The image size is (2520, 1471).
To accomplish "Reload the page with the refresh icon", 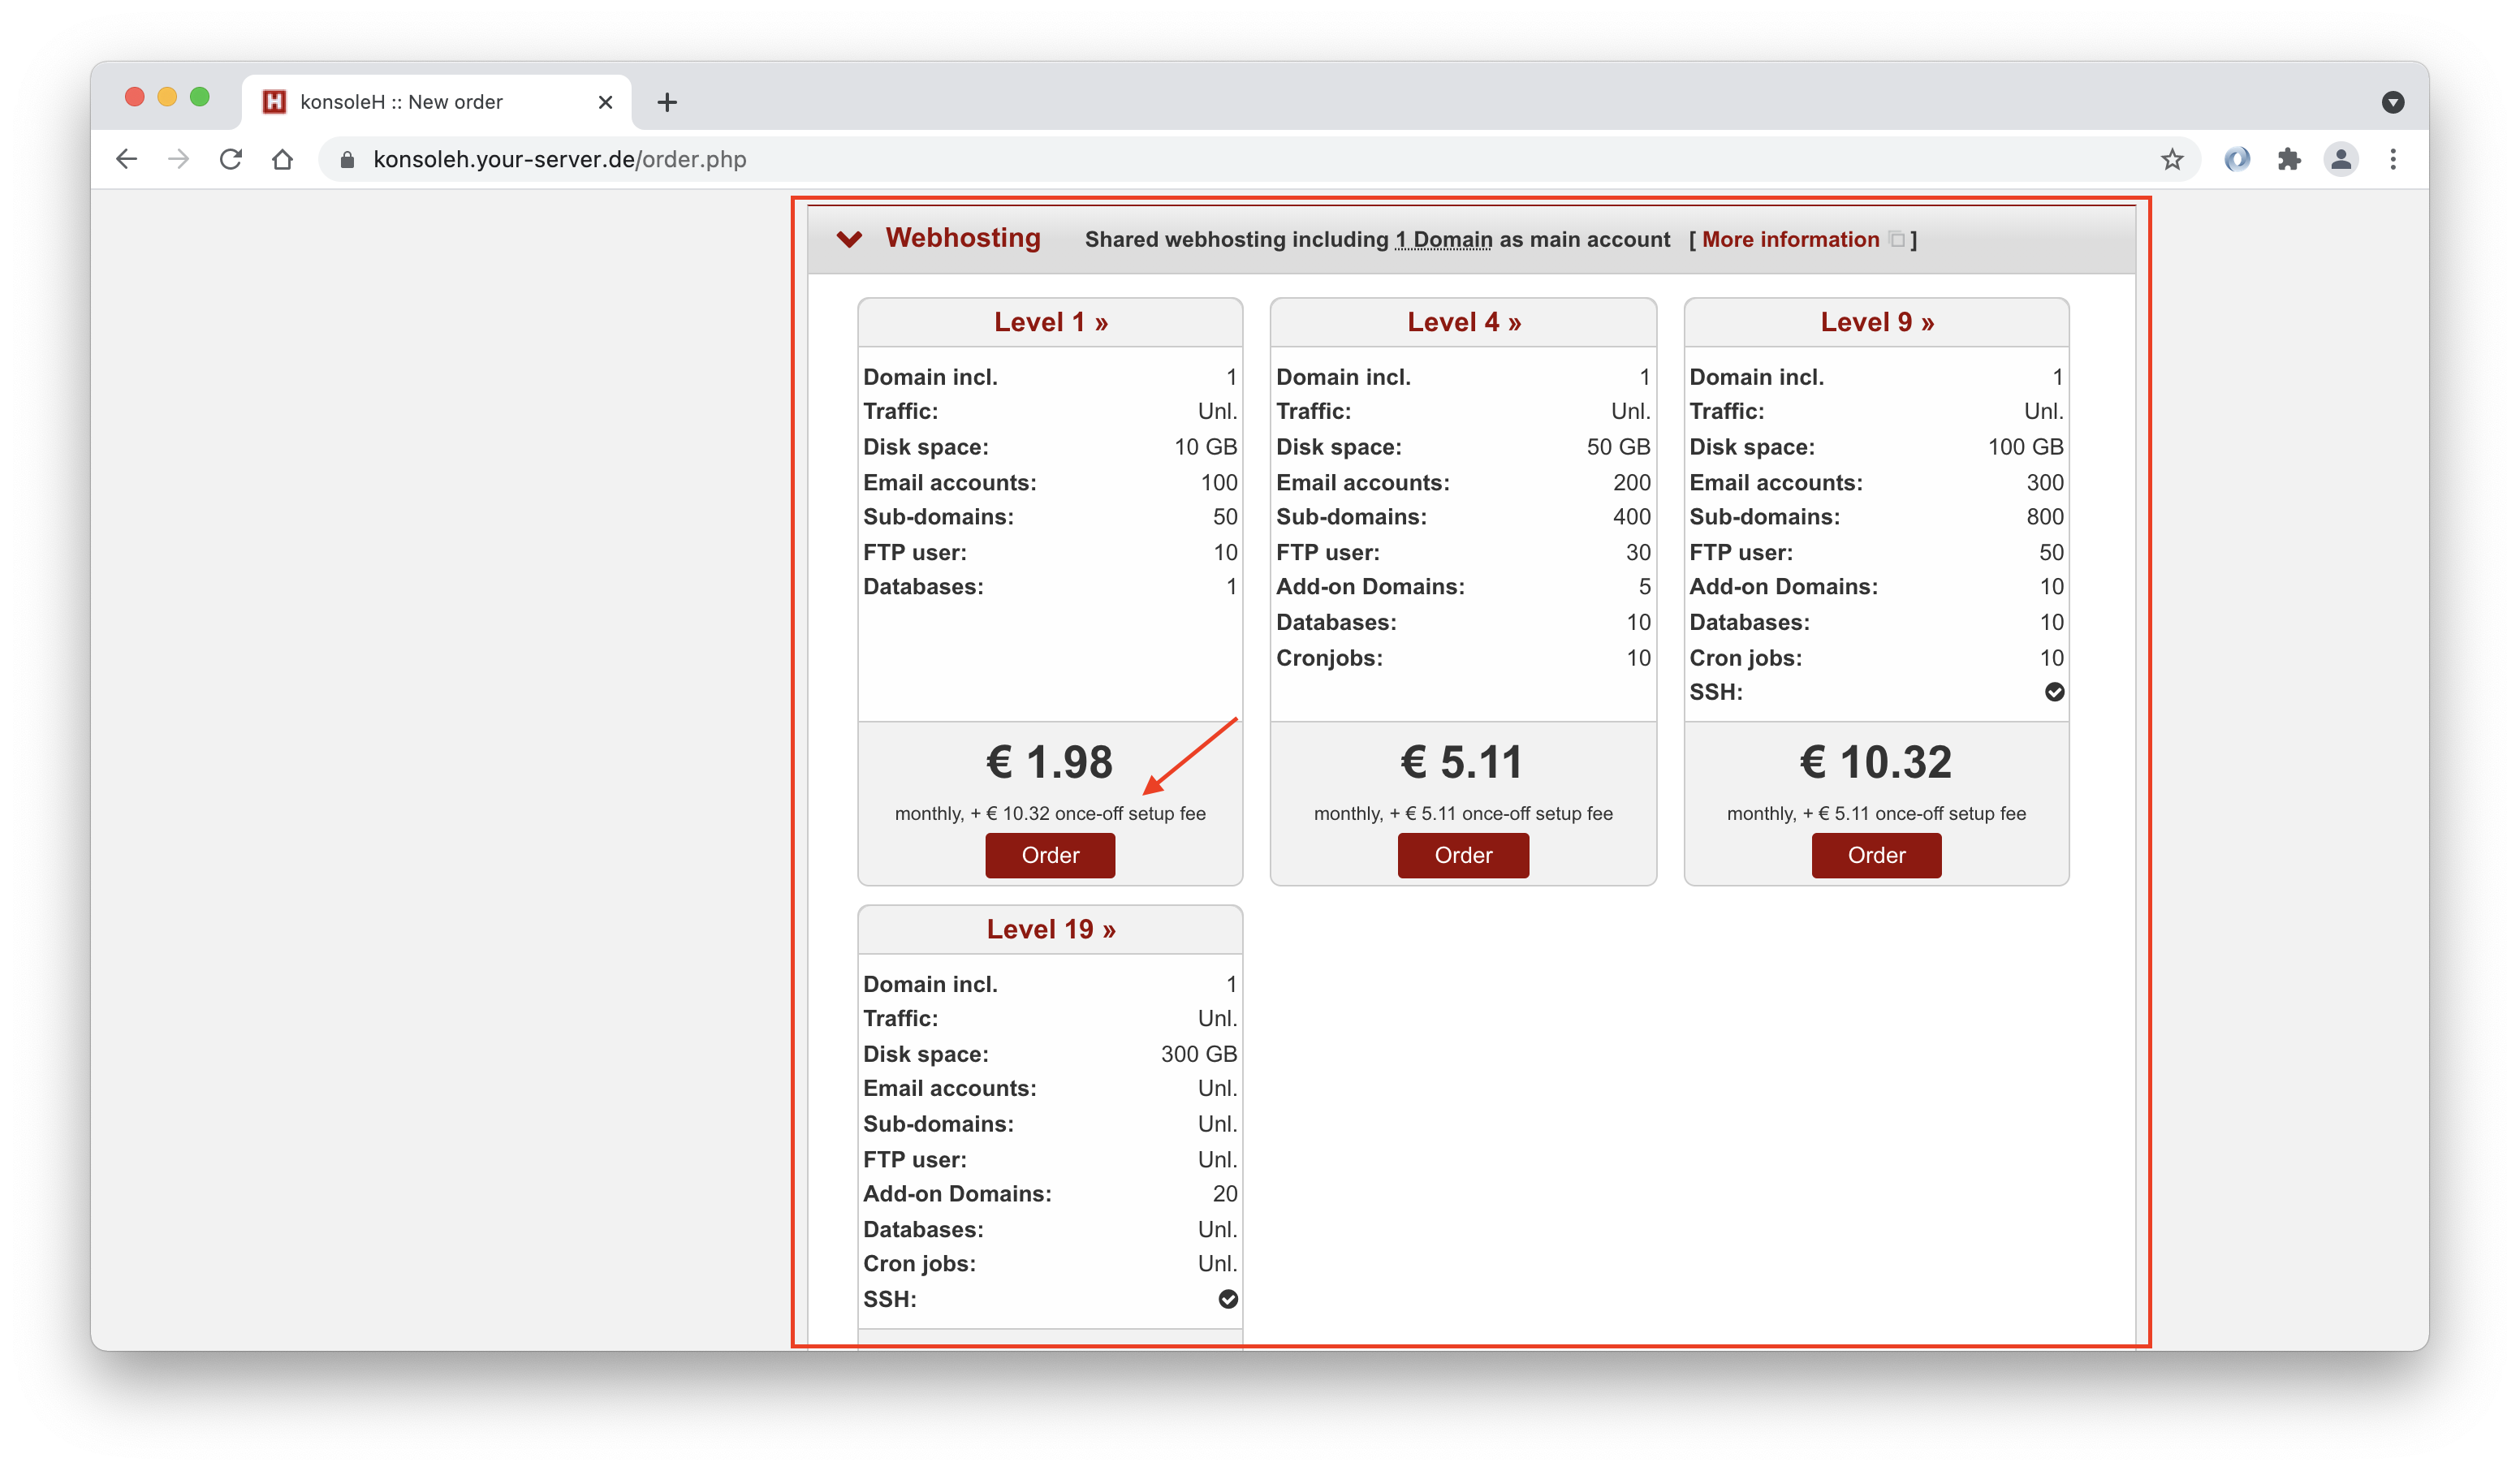I will tap(230, 159).
